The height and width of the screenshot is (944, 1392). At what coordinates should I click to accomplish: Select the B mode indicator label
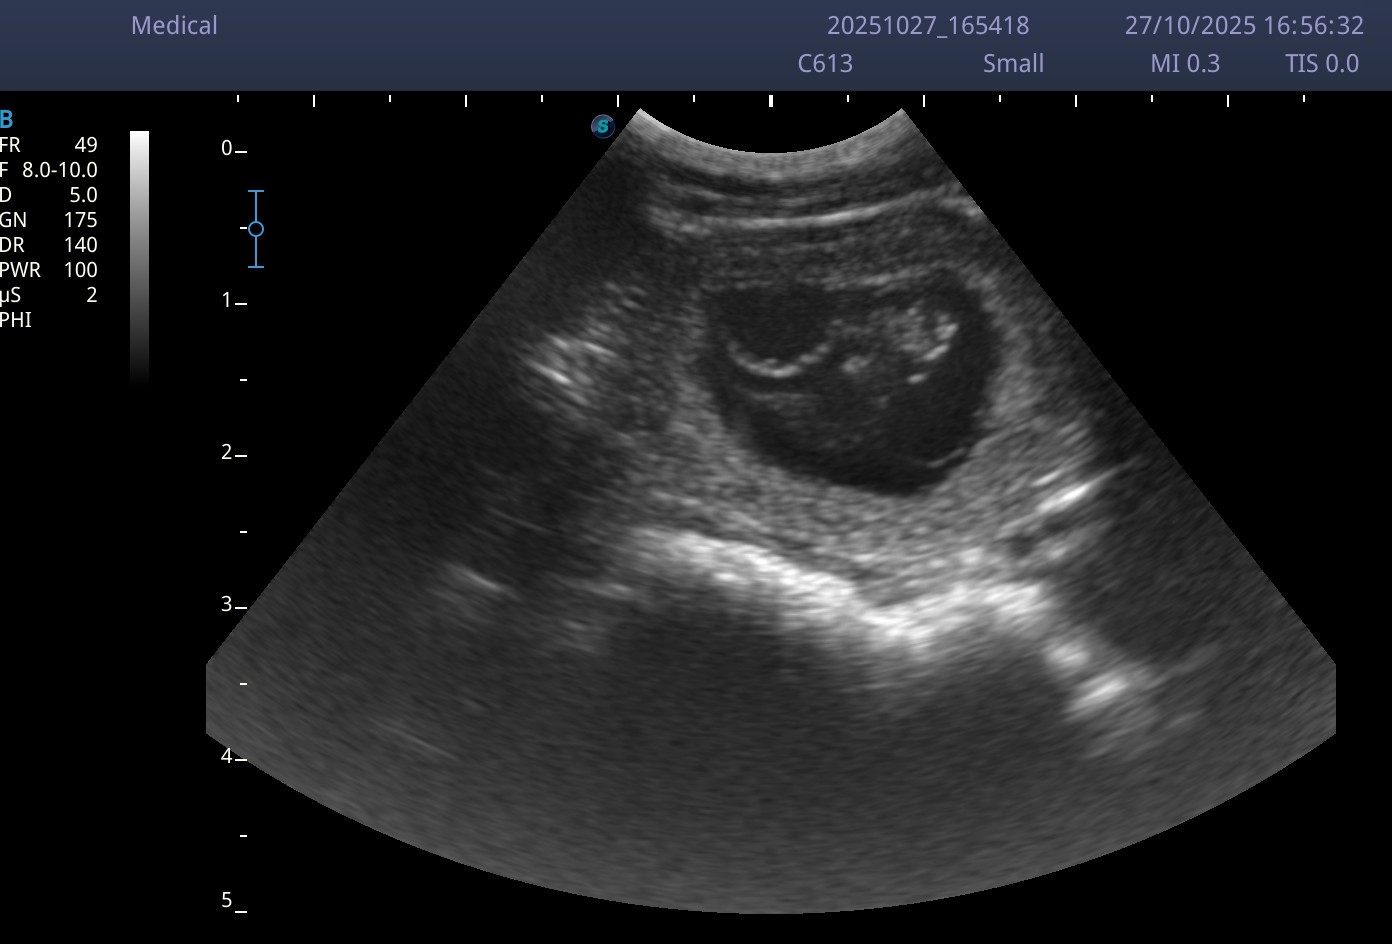[x=7, y=120]
